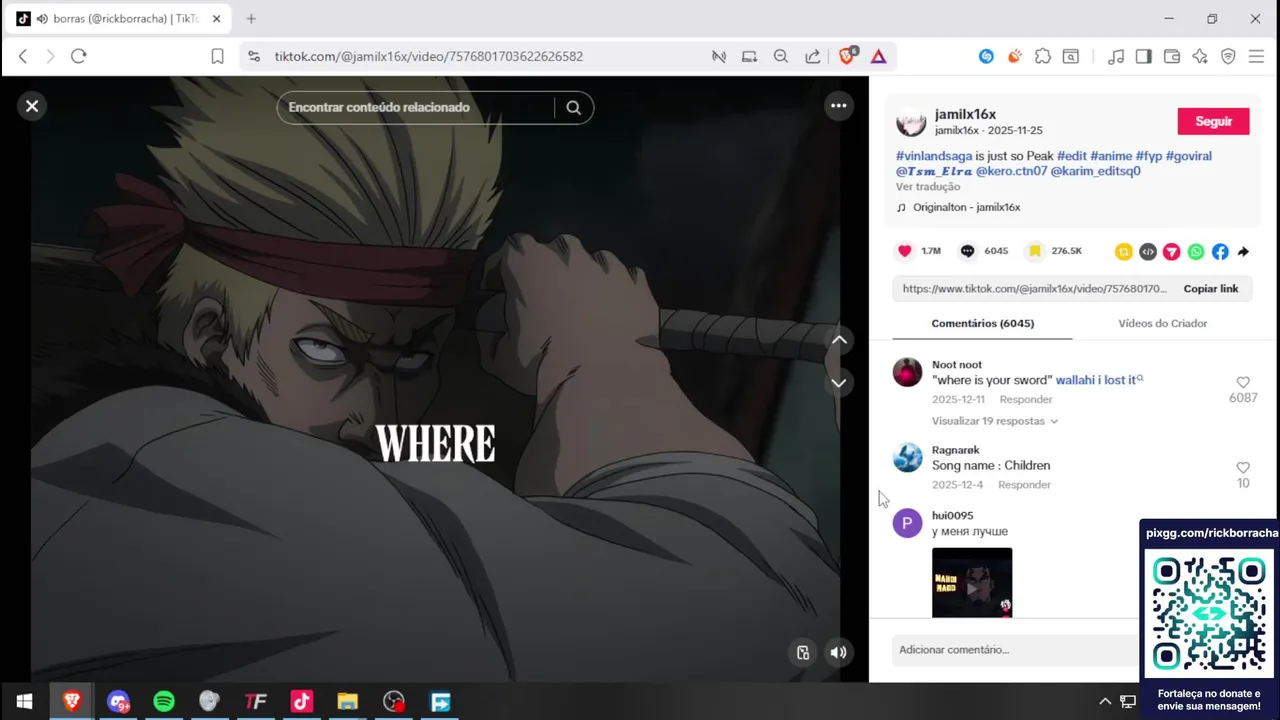Open more share options arrow
Screen dimensions: 1280x720
[1243, 252]
